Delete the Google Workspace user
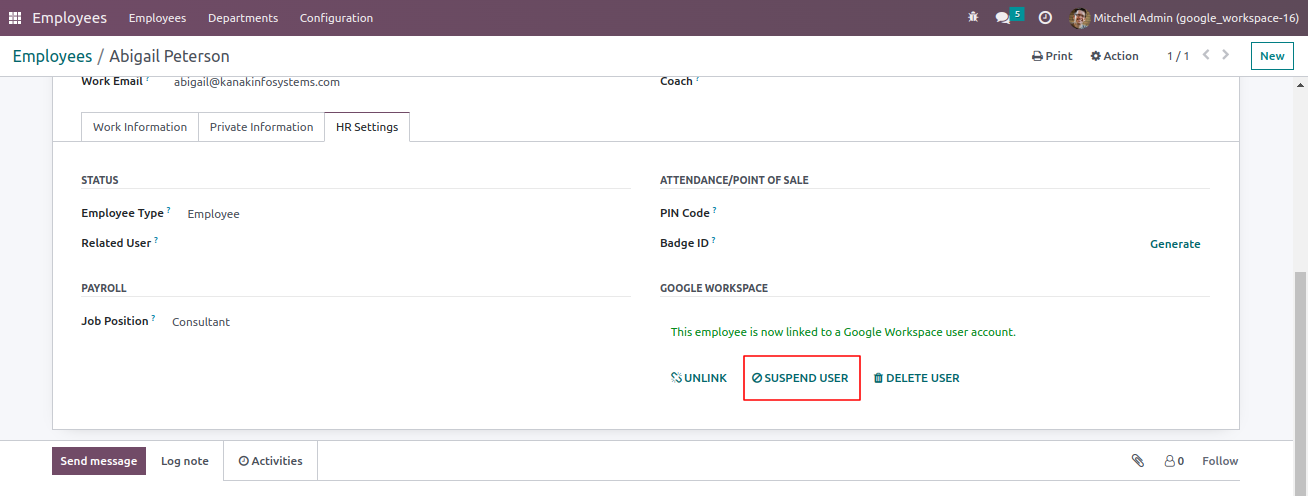Screen dimensions: 1308x496 (916, 378)
